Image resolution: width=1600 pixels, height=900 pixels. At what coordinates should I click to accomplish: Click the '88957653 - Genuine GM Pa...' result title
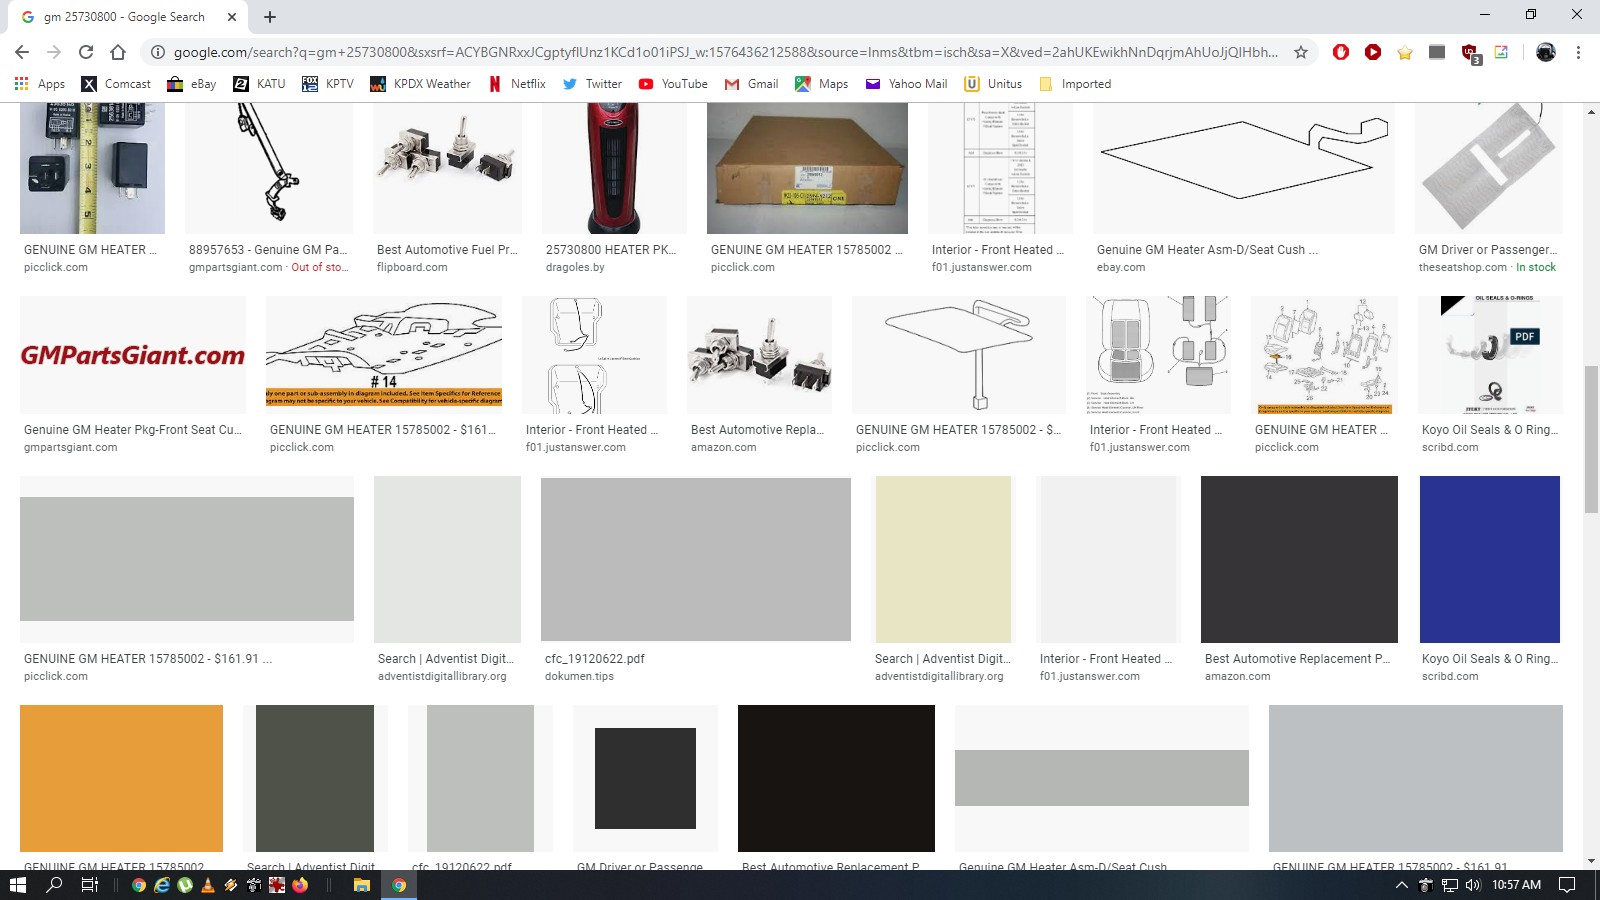(x=267, y=250)
